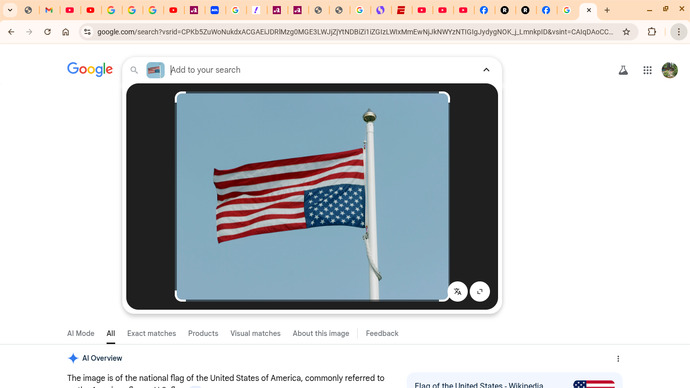
Task: Restore down the browser window
Action: [665, 9]
